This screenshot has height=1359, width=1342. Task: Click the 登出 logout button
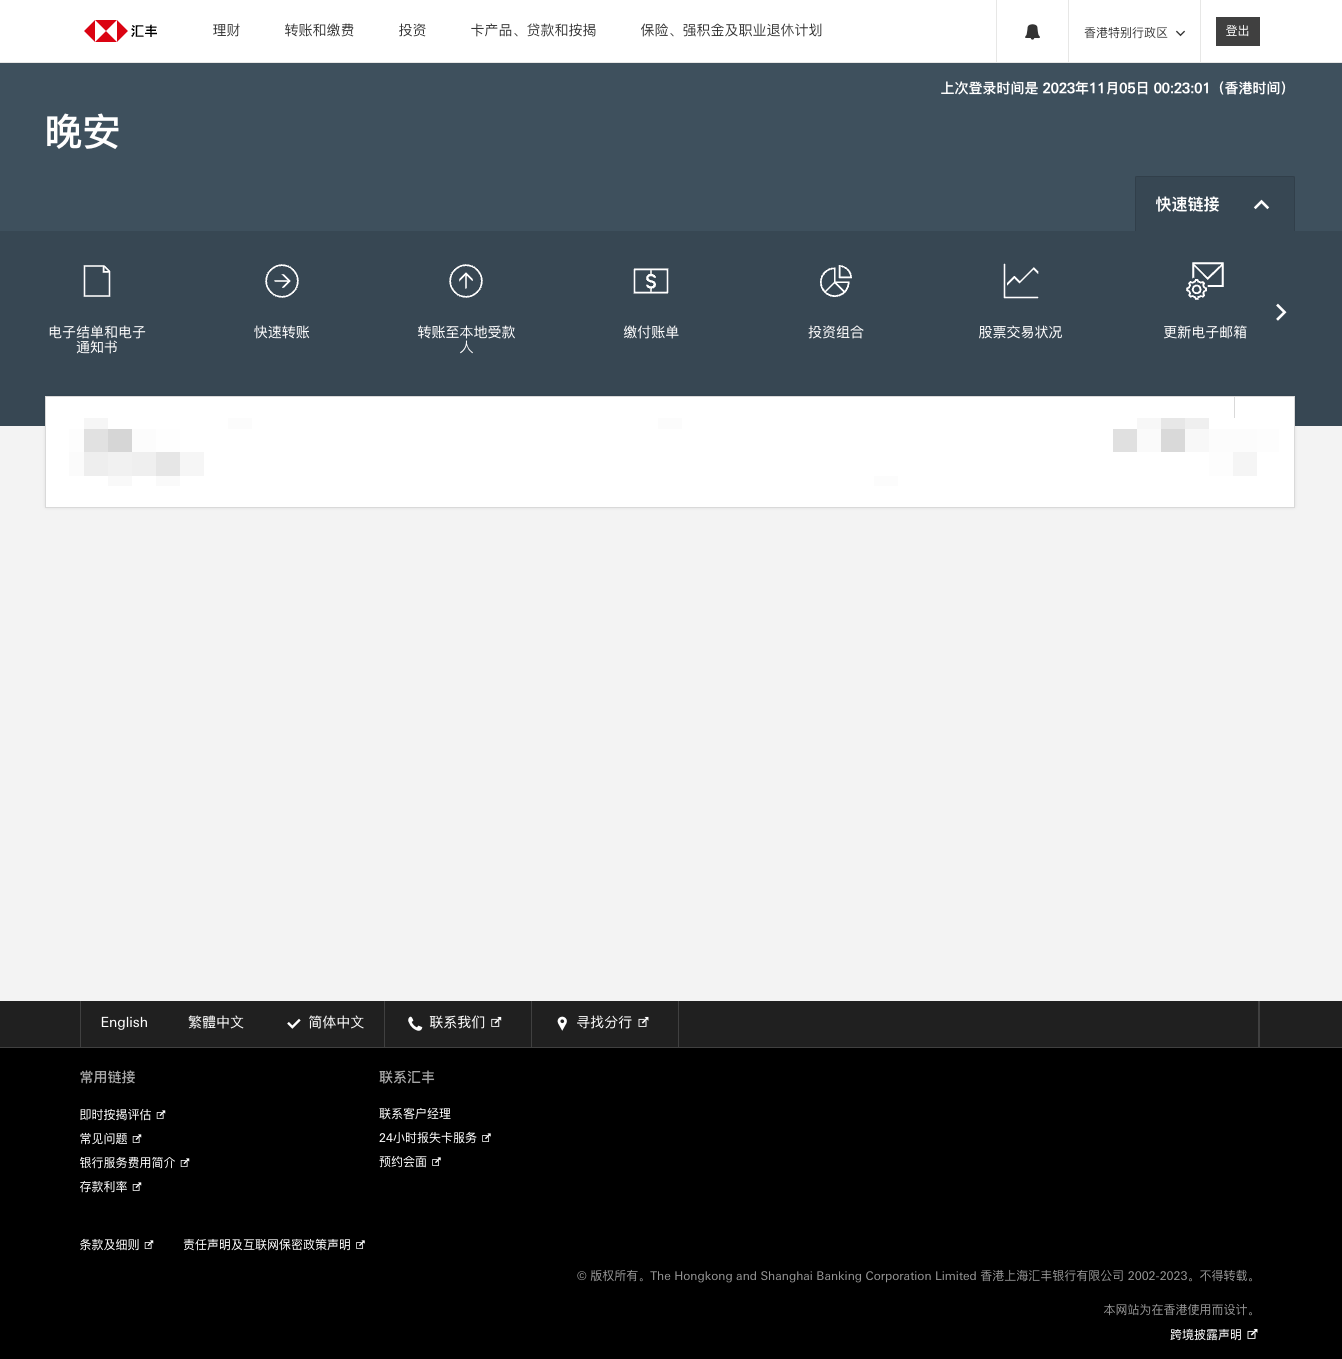(1237, 31)
